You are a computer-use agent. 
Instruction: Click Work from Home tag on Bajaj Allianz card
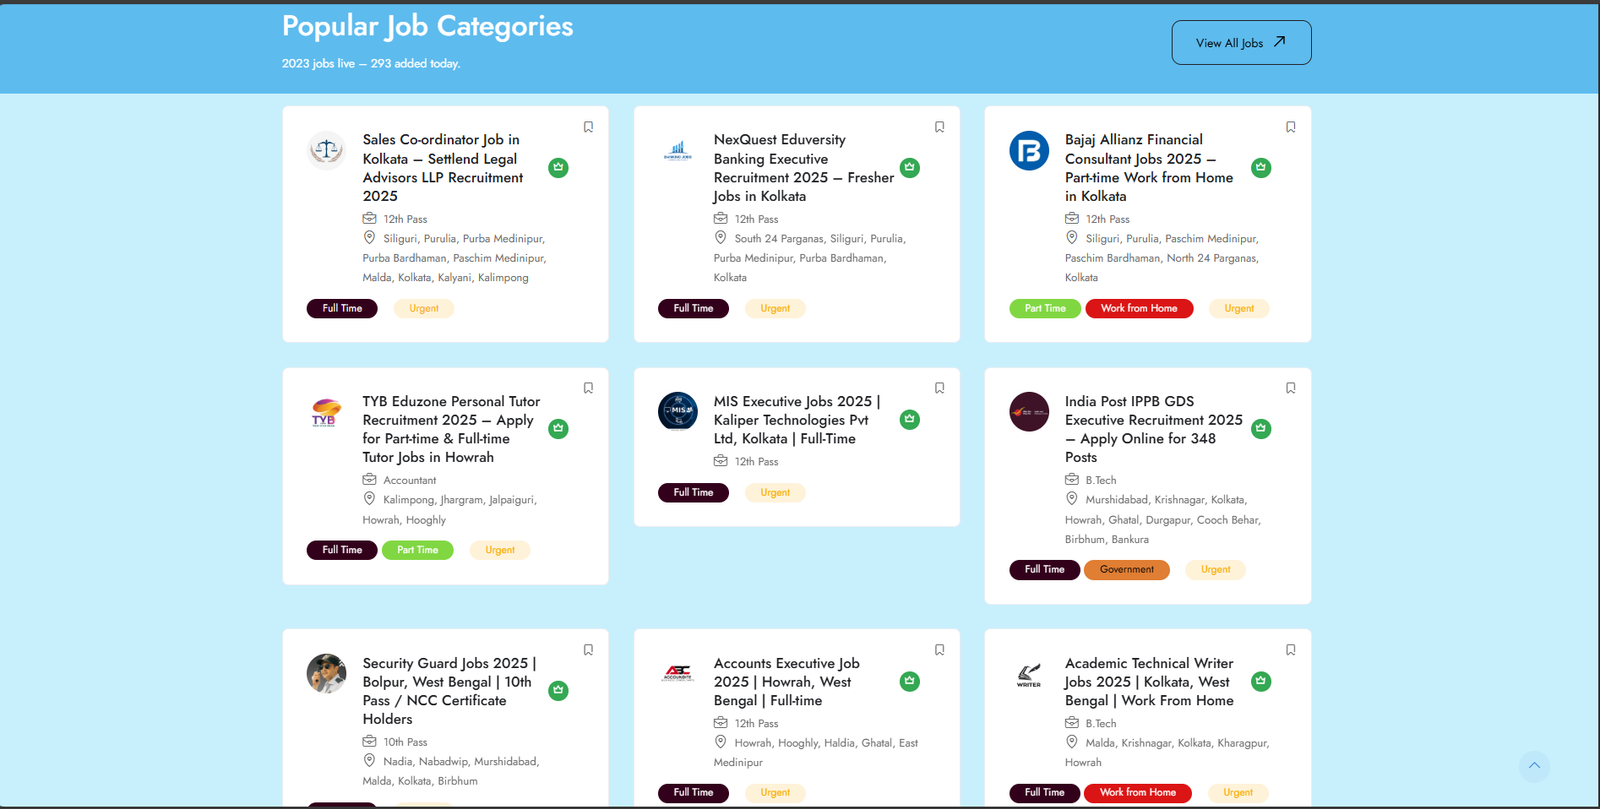pyautogui.click(x=1139, y=308)
